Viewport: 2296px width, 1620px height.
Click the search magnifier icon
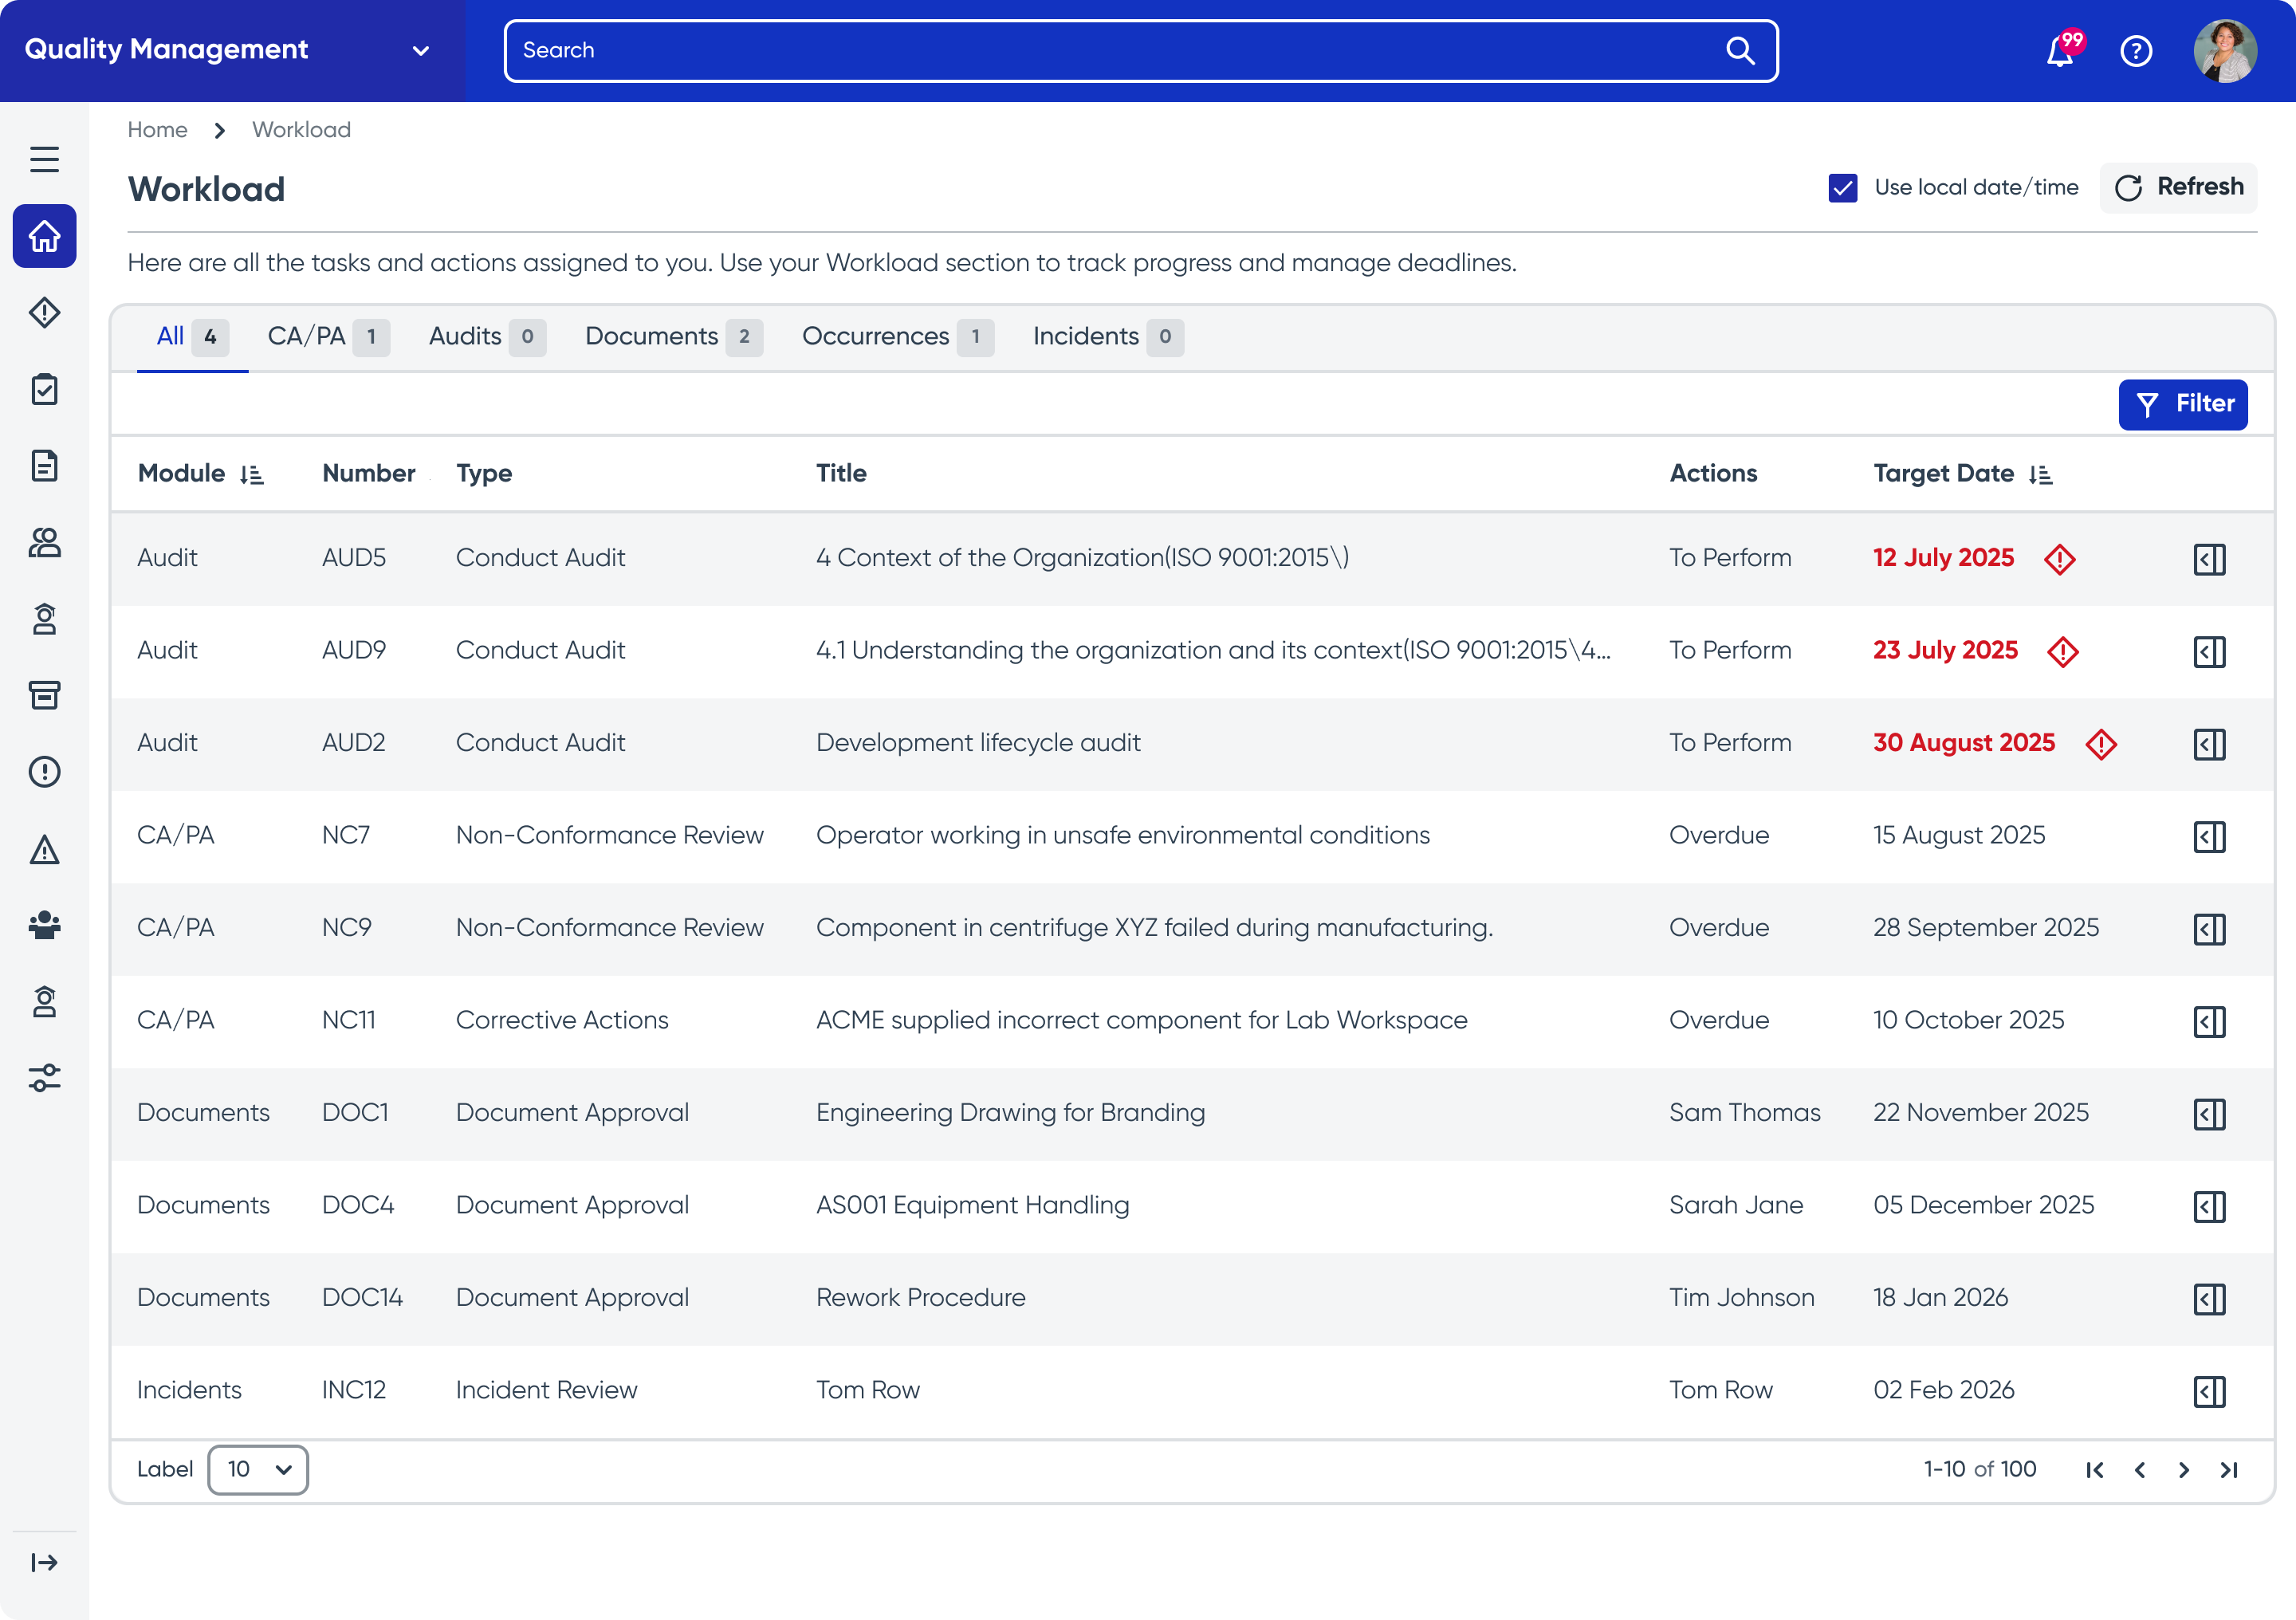click(1741, 50)
